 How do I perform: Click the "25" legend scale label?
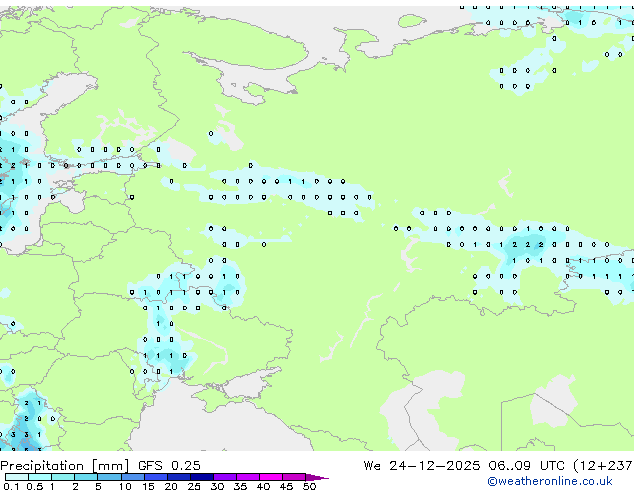pyautogui.click(x=194, y=486)
